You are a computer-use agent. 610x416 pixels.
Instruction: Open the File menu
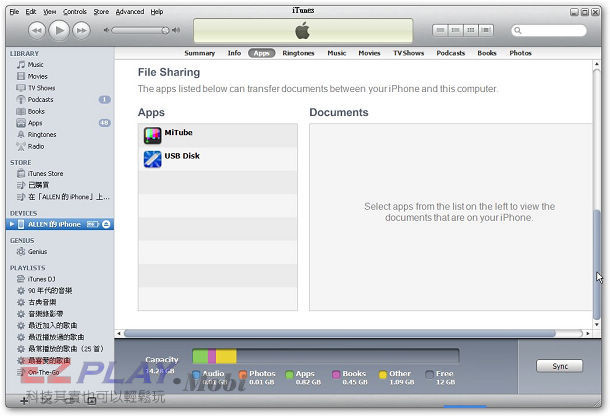coord(14,12)
